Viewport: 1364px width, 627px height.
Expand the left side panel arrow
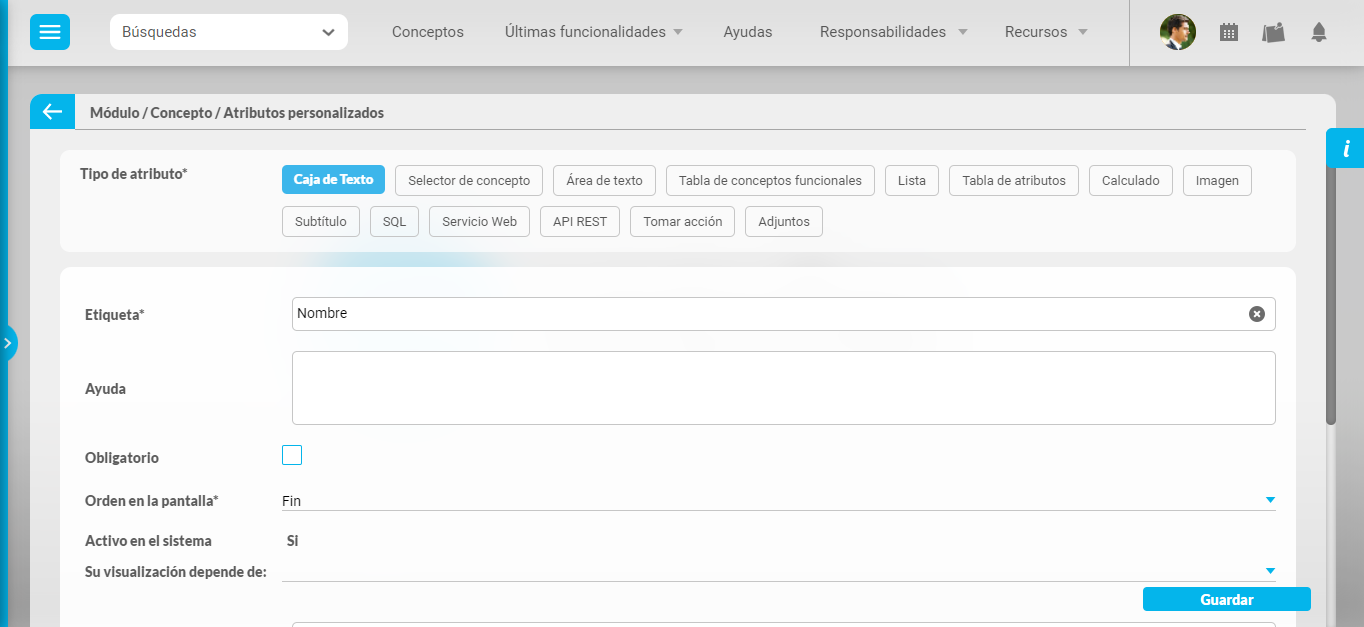8,343
